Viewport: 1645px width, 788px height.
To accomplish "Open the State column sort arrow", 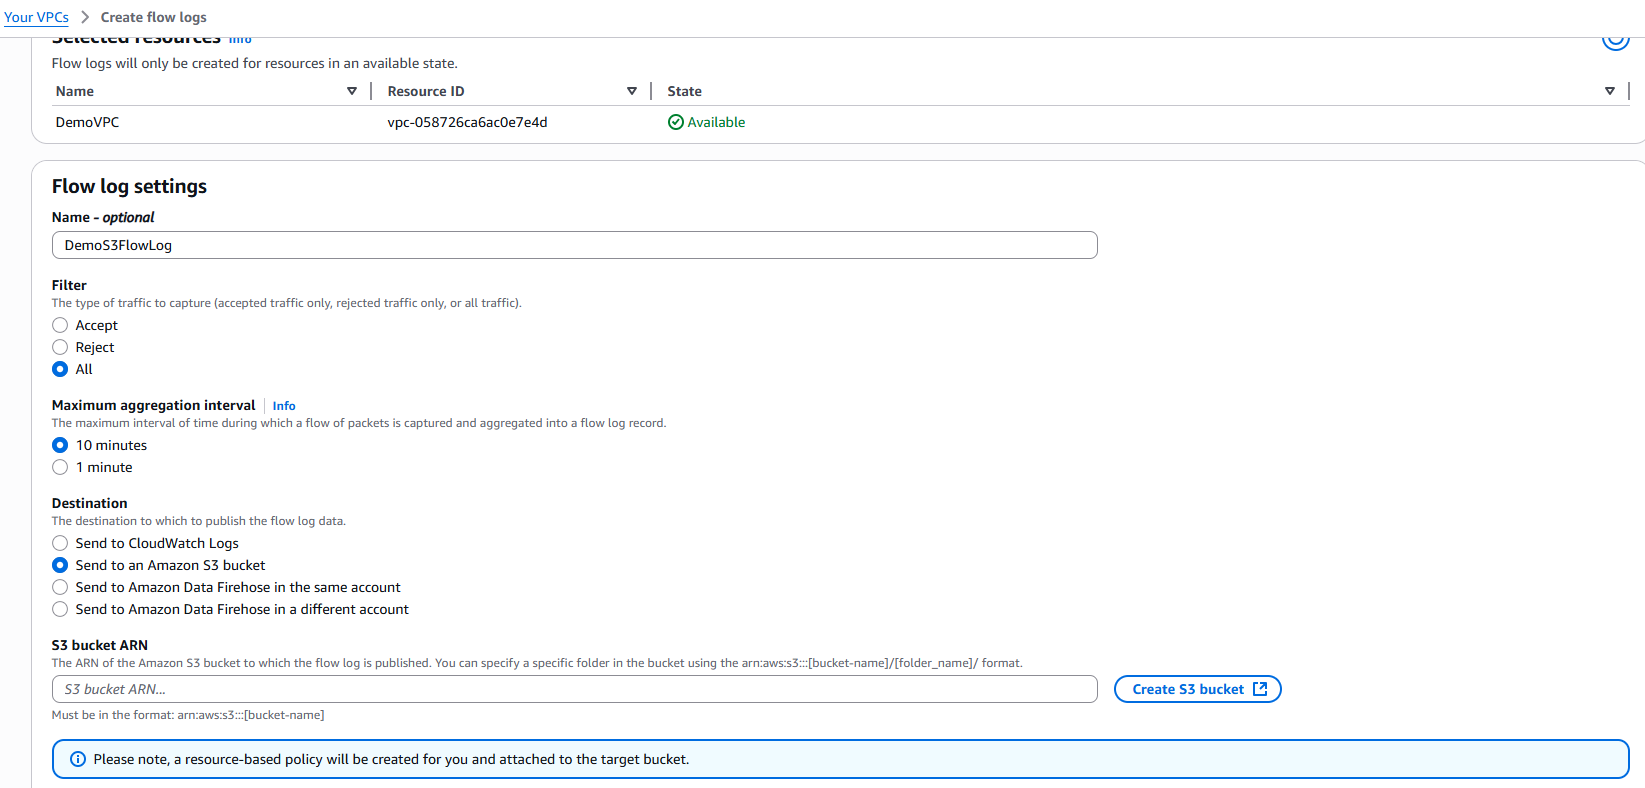I will [x=1609, y=91].
